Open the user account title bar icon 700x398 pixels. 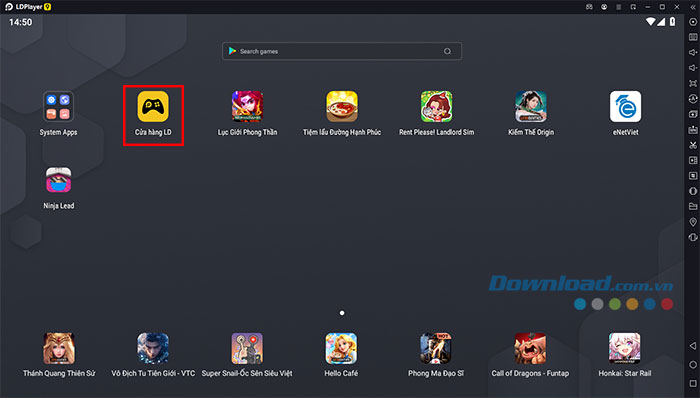click(604, 7)
